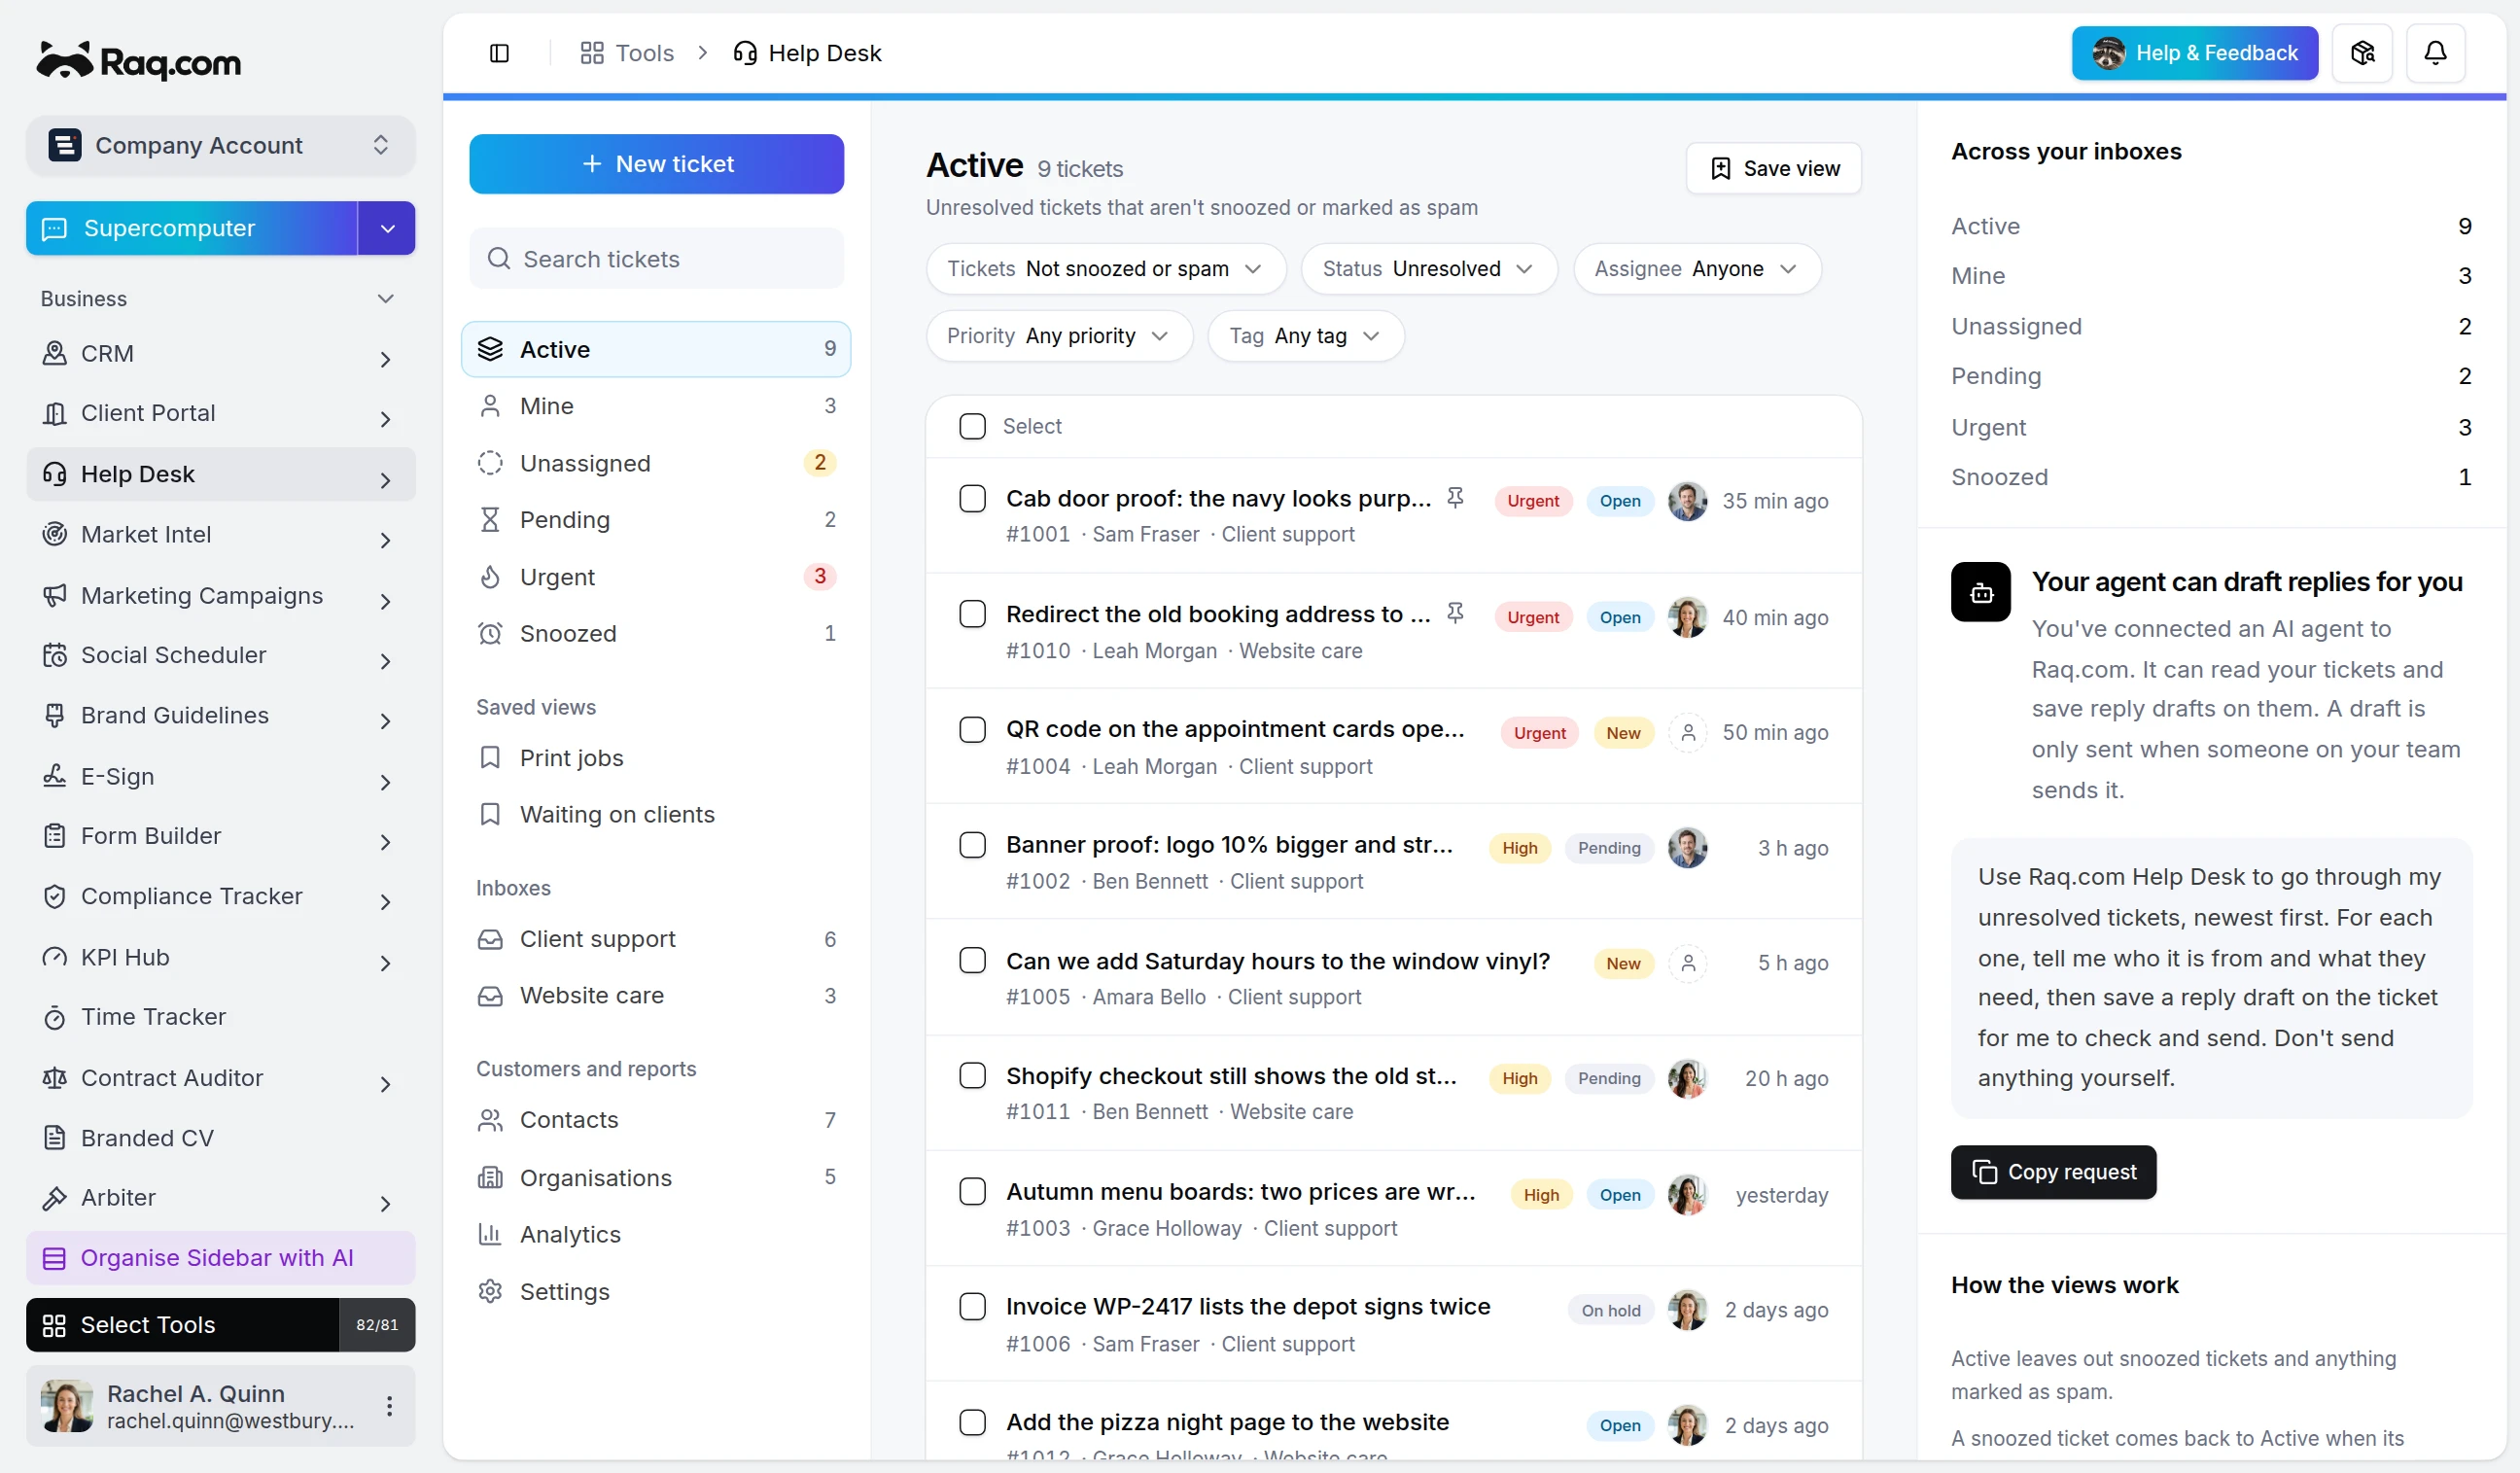Select the Unassigned tickets view
The width and height of the screenshot is (2520, 1473).
click(656, 463)
